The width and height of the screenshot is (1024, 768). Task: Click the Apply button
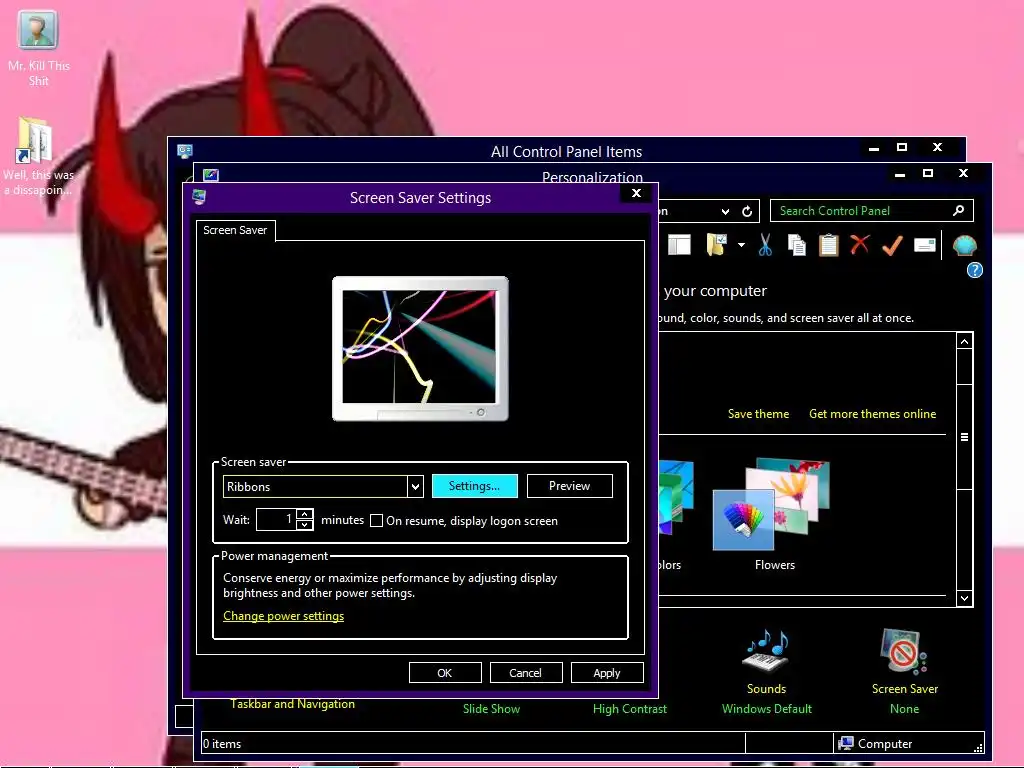607,673
